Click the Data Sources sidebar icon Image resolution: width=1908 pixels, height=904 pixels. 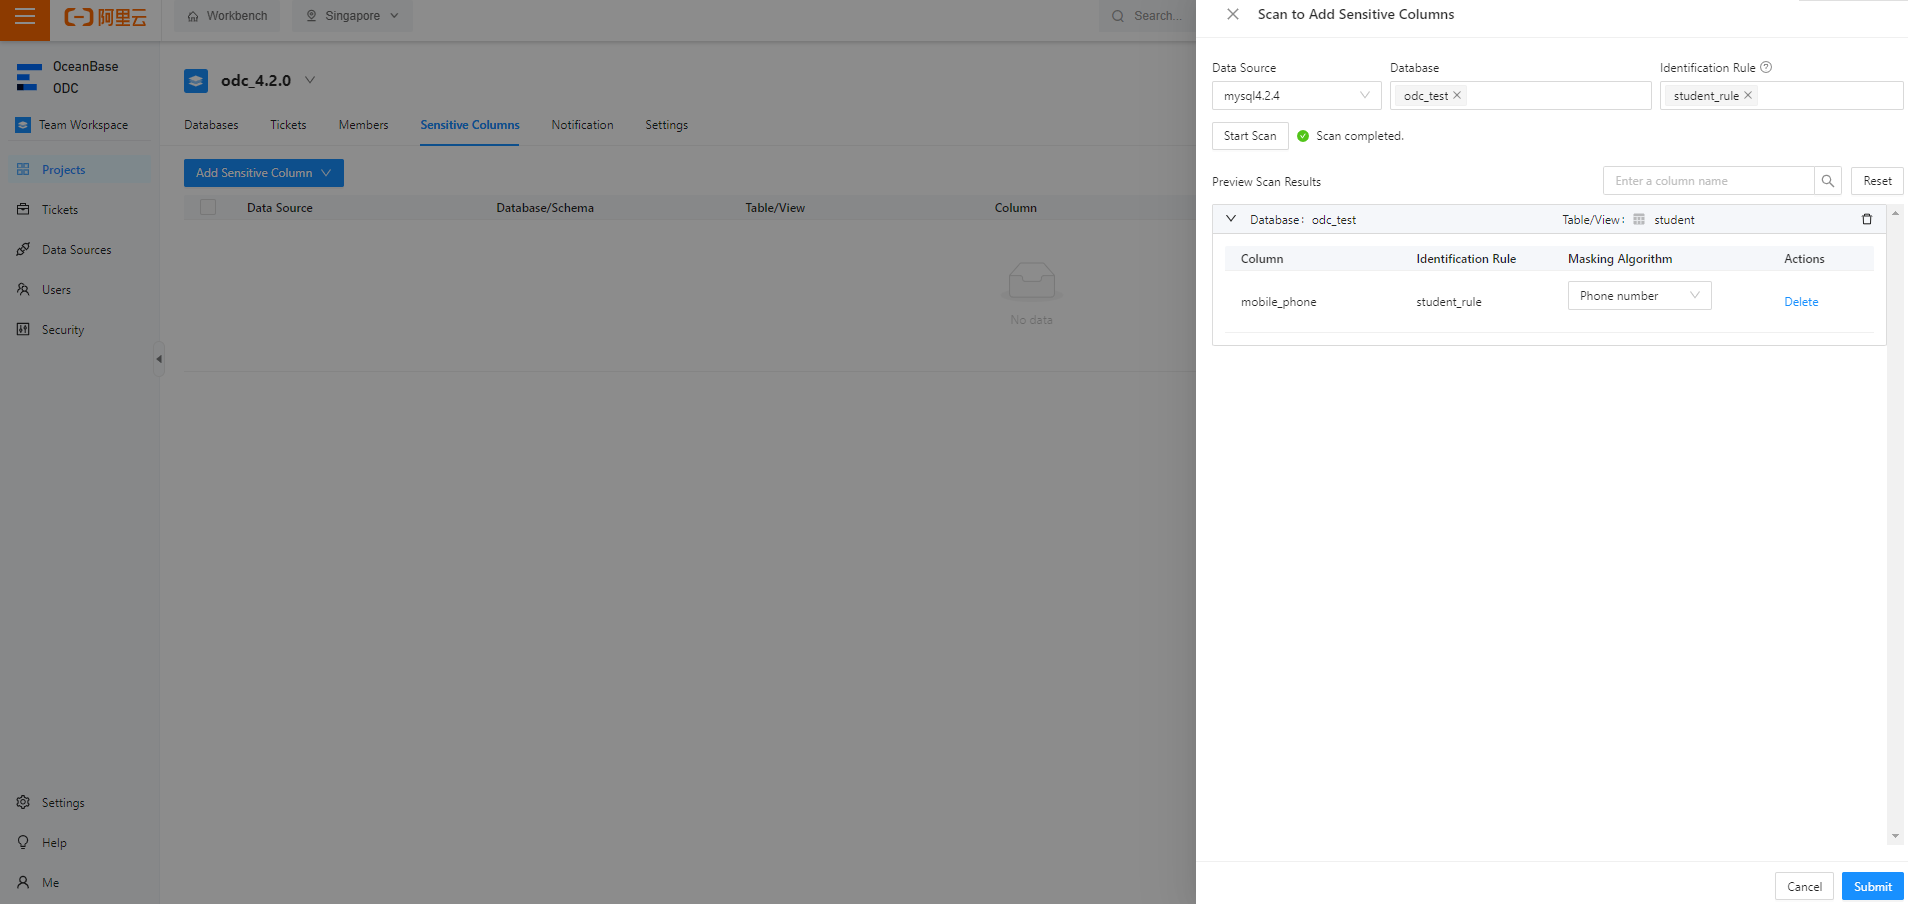[x=23, y=250]
